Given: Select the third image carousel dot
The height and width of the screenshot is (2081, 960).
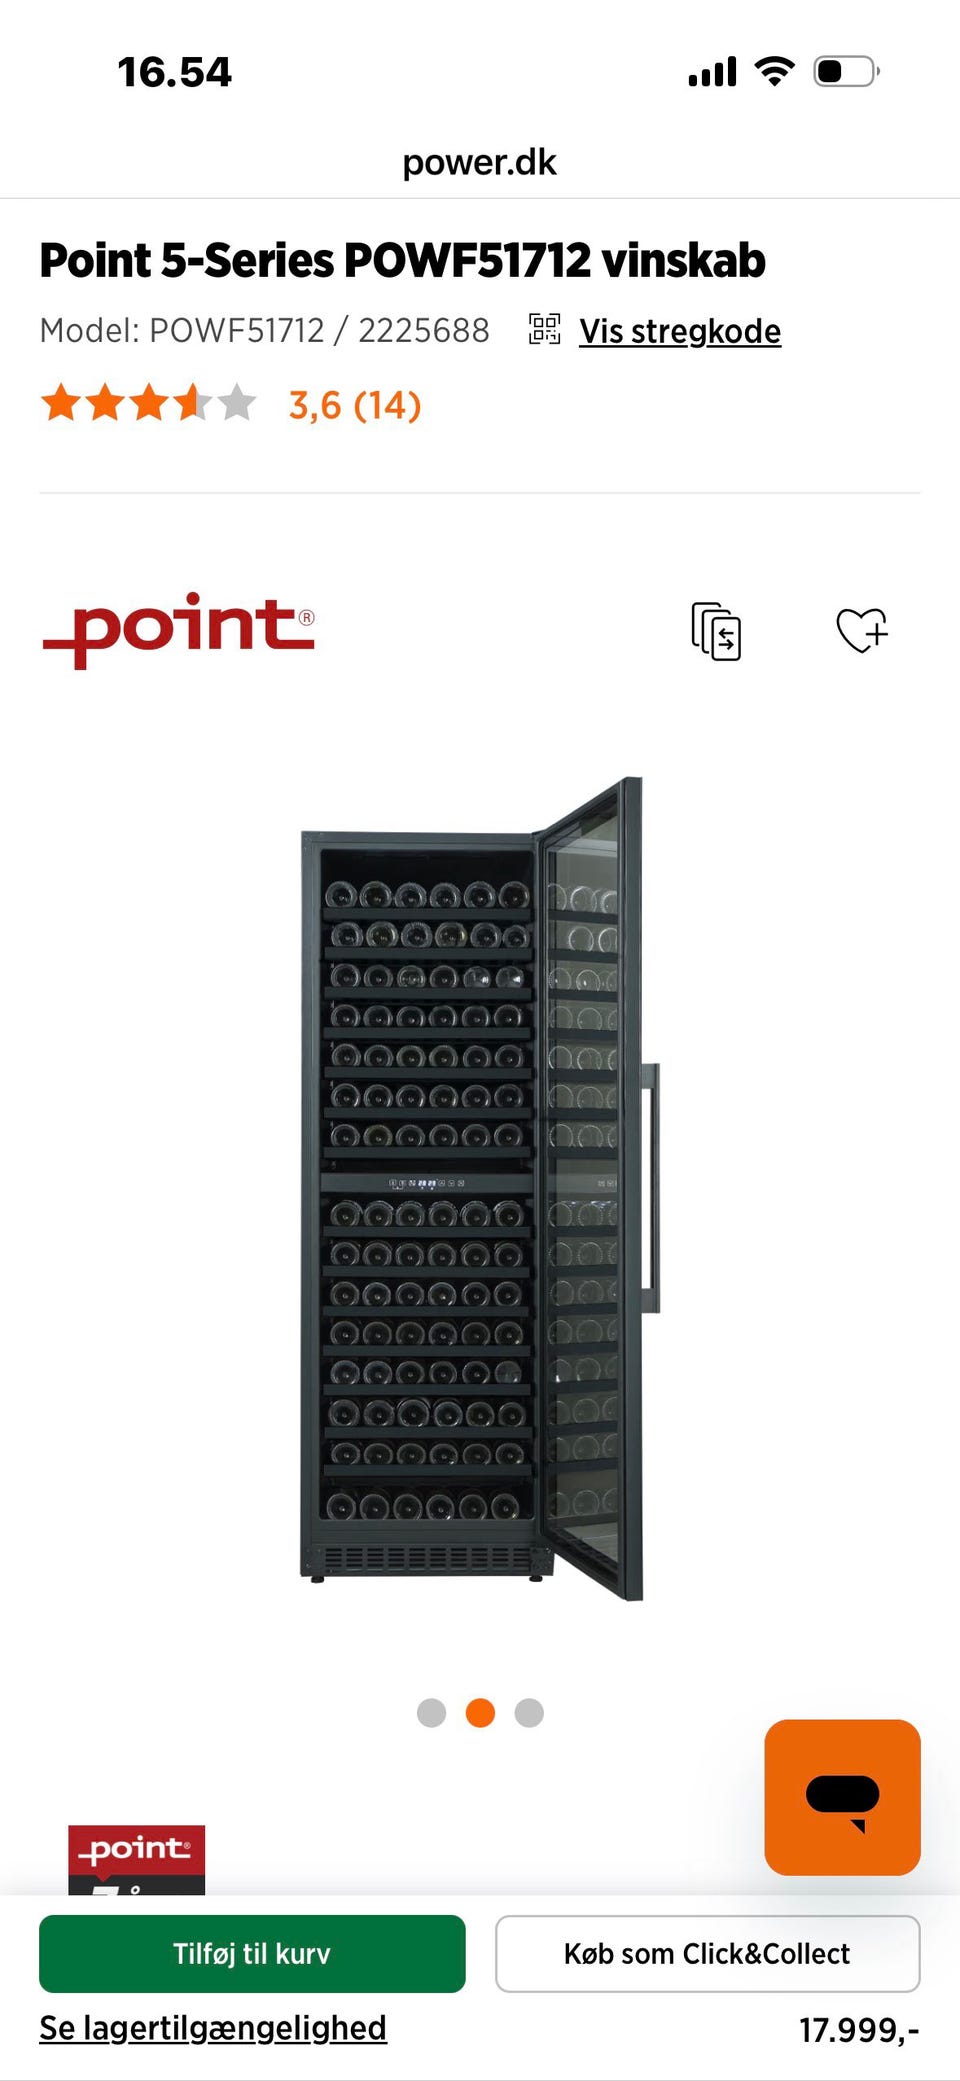Looking at the screenshot, I should pos(529,1713).
